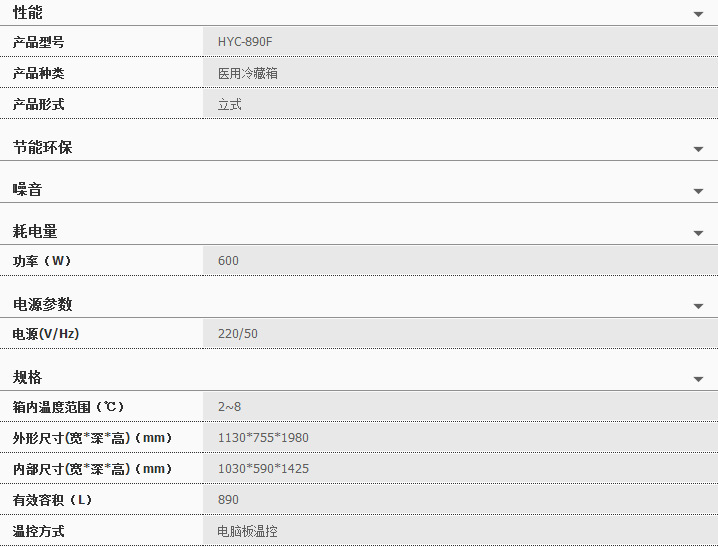Click the 电脑板温控 control method value
The height and width of the screenshot is (547, 718).
(248, 531)
